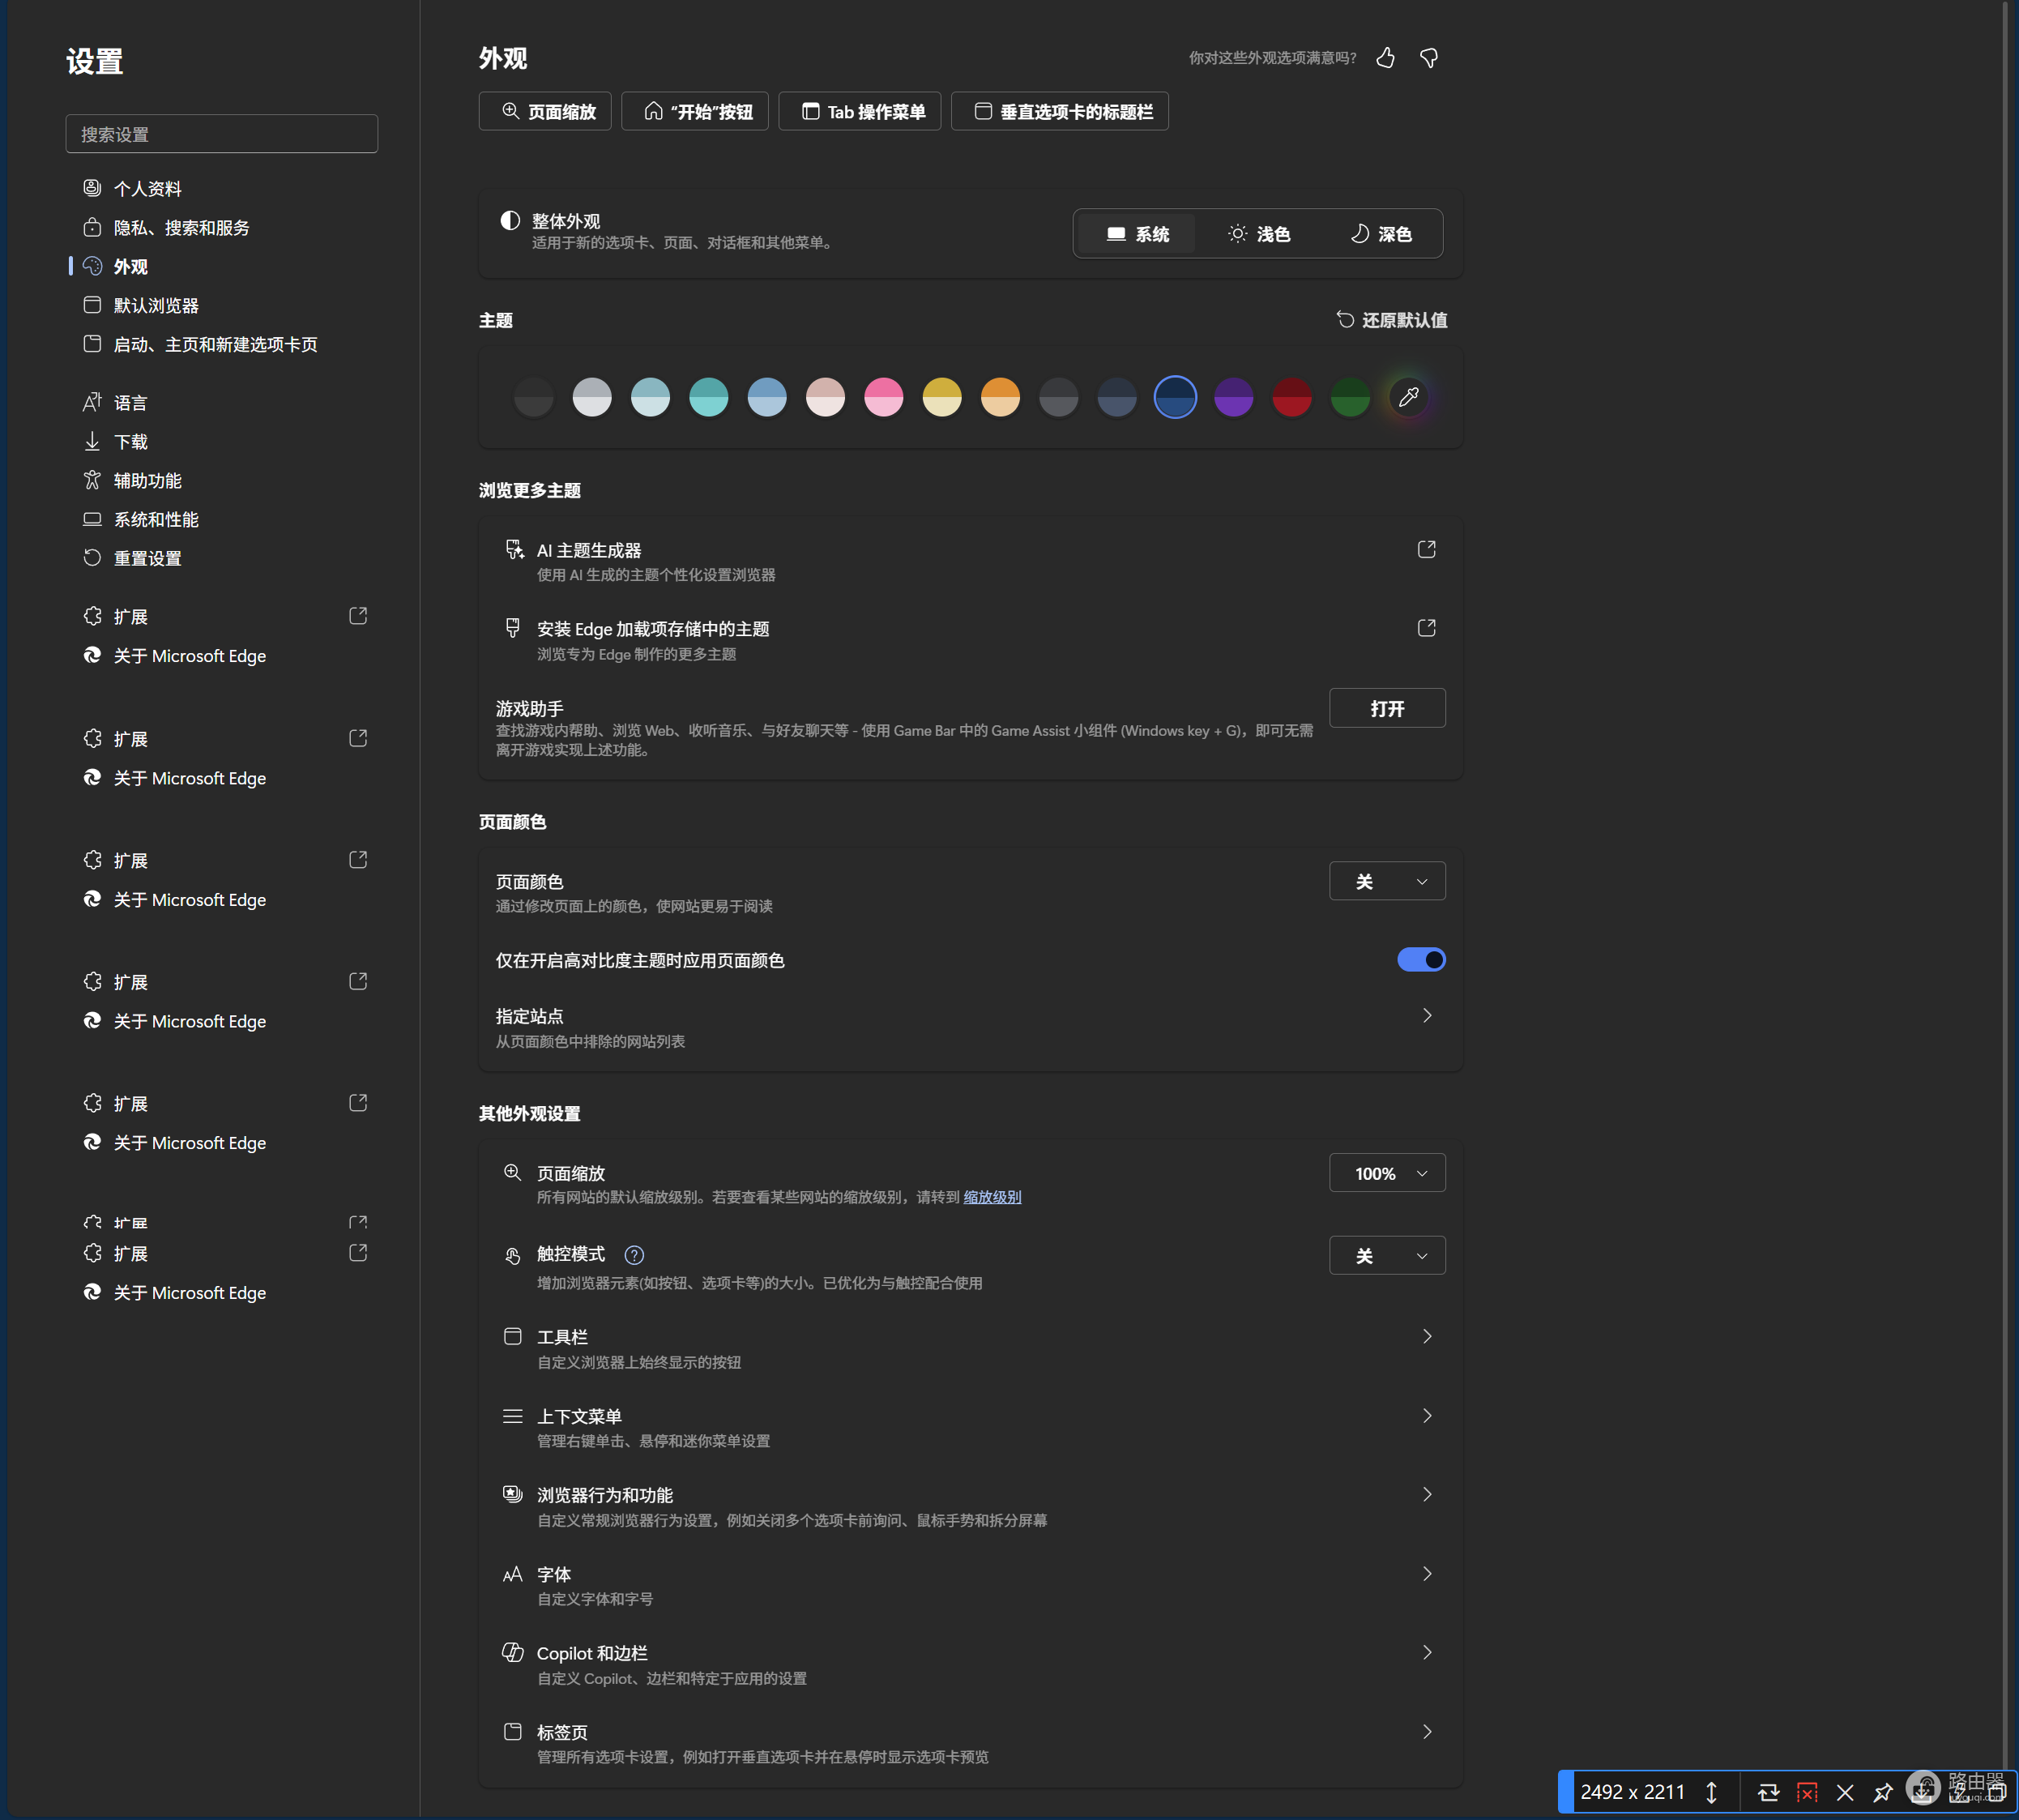Follow the 缩放级别 link
Viewport: 2019px width, 1820px height.
click(x=992, y=1197)
